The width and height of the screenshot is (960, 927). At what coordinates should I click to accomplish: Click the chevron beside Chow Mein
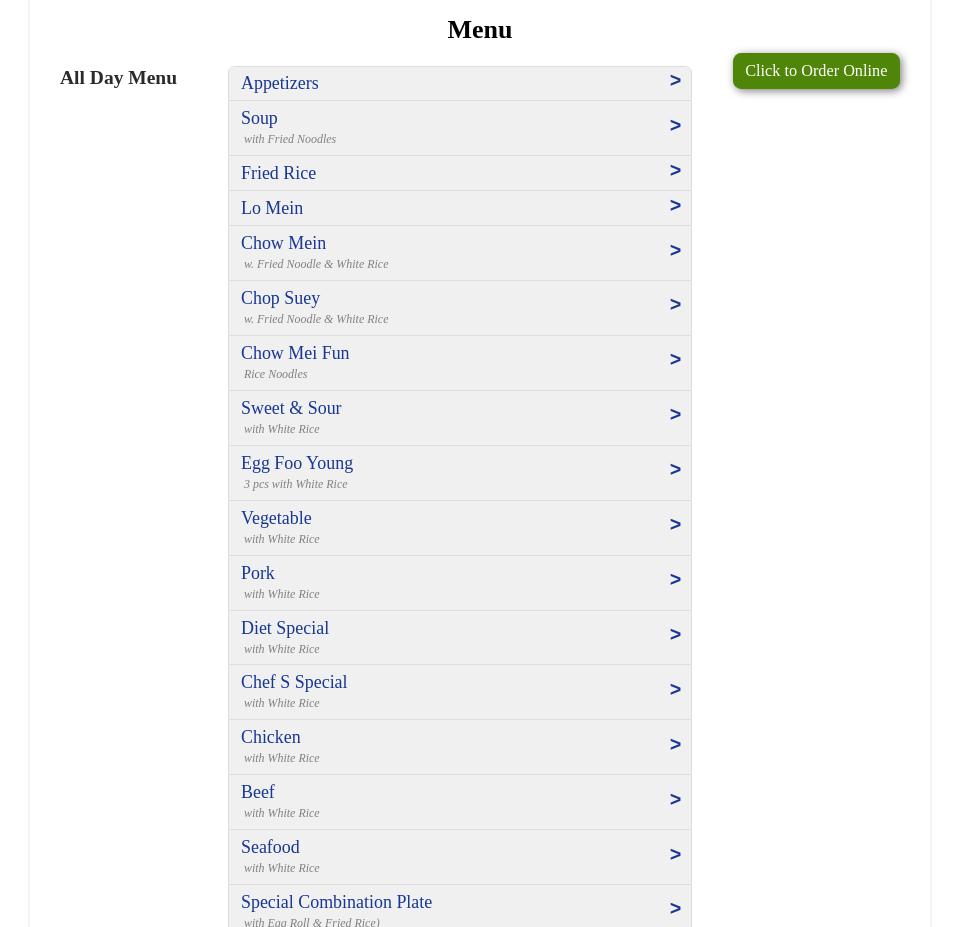675,251
